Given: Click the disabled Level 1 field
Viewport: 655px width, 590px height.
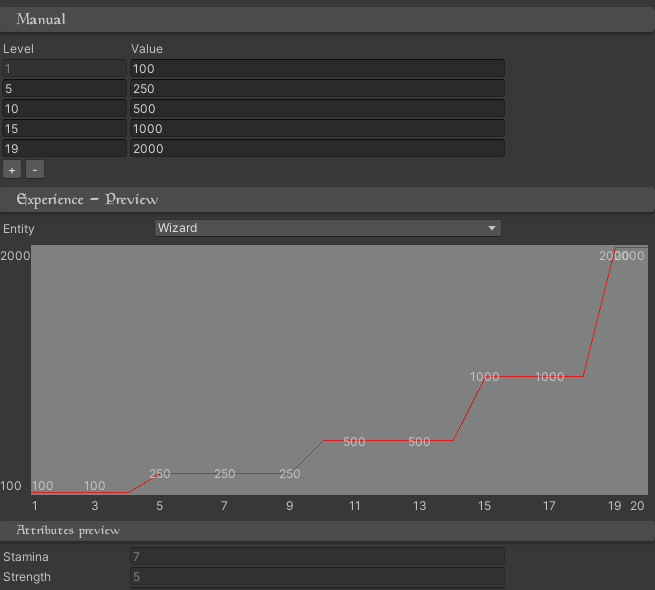Looking at the screenshot, I should 64,68.
